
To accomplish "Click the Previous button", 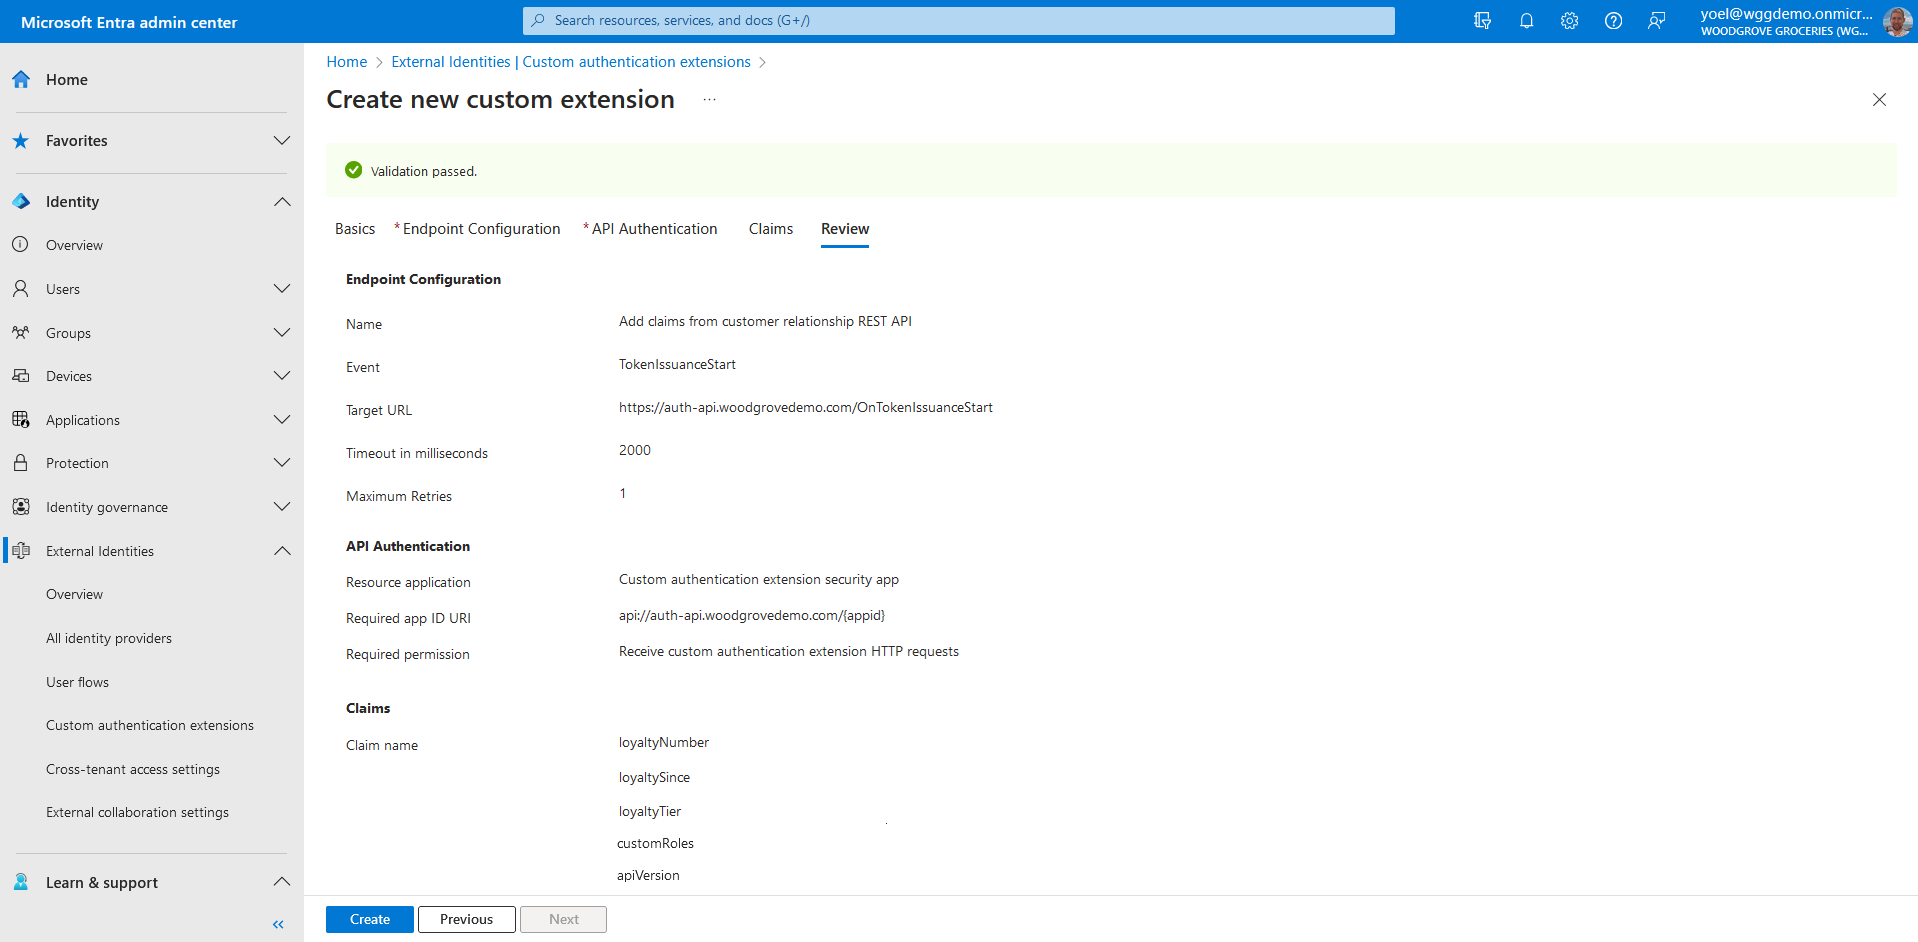I will point(466,919).
